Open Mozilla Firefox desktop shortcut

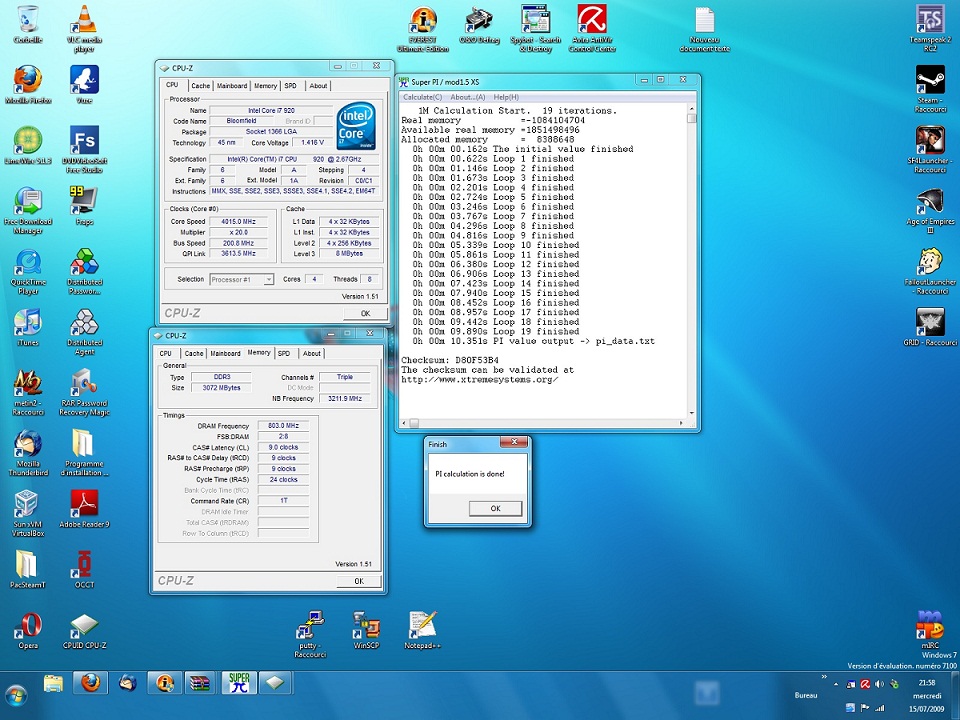tap(28, 84)
